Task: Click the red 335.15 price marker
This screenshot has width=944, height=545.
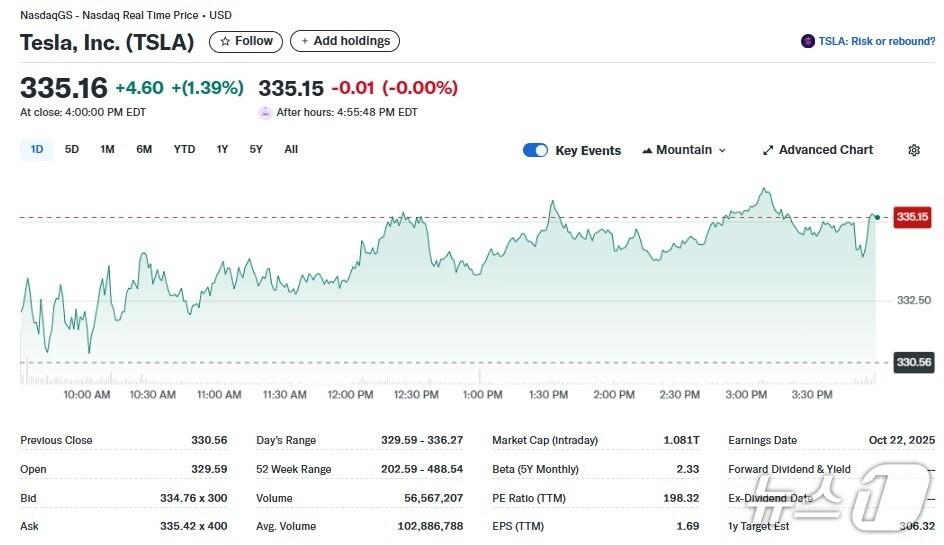Action: (912, 216)
